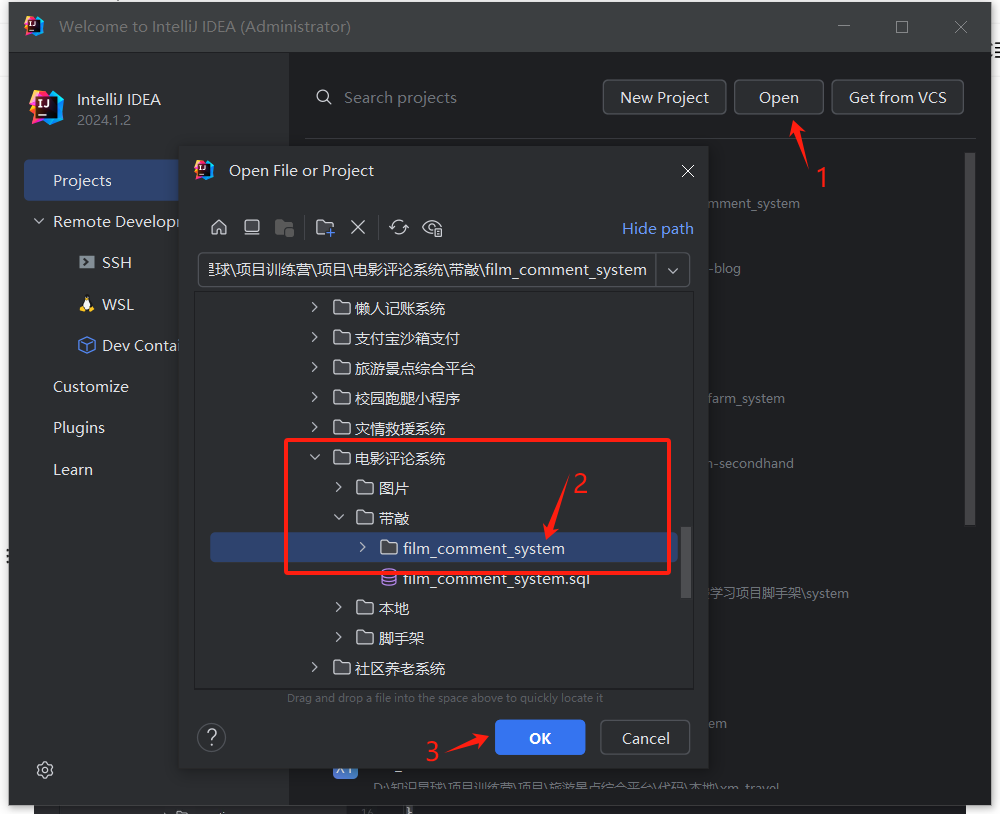Expand the 本地 folder
The image size is (1000, 814).
[339, 607]
